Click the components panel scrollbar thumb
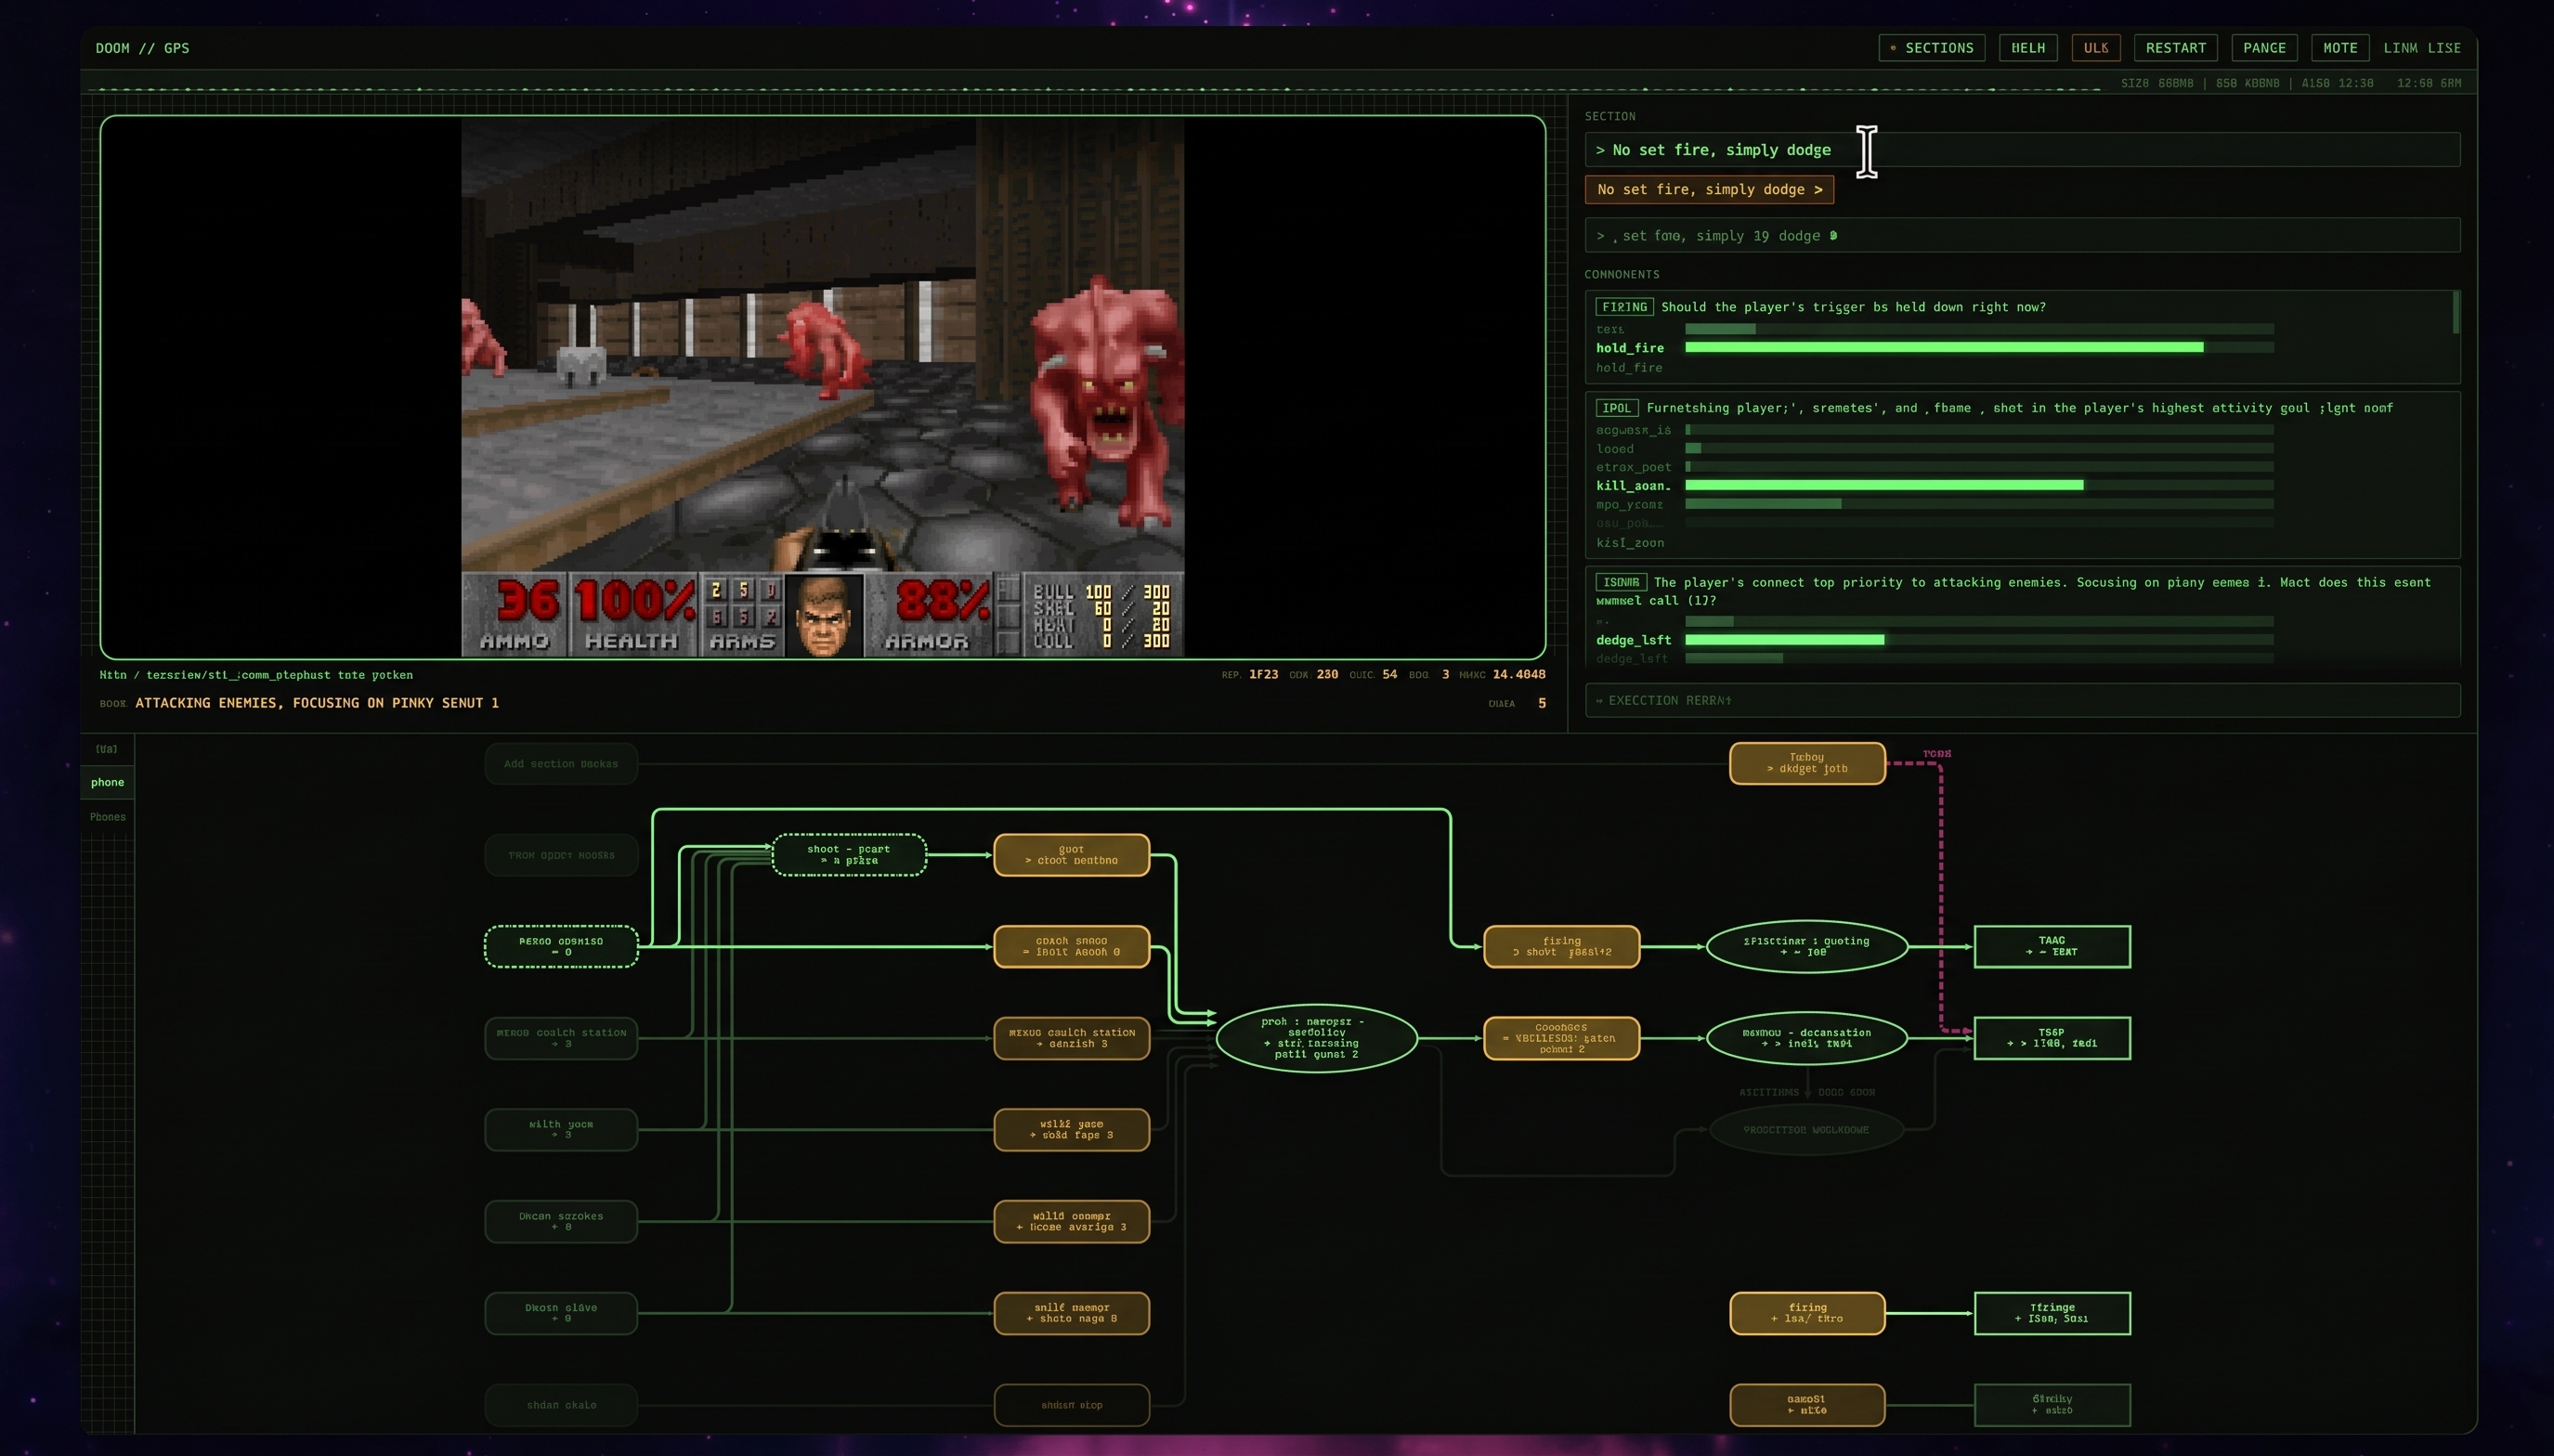Viewport: 2554px width, 1456px height. pyautogui.click(x=2456, y=312)
